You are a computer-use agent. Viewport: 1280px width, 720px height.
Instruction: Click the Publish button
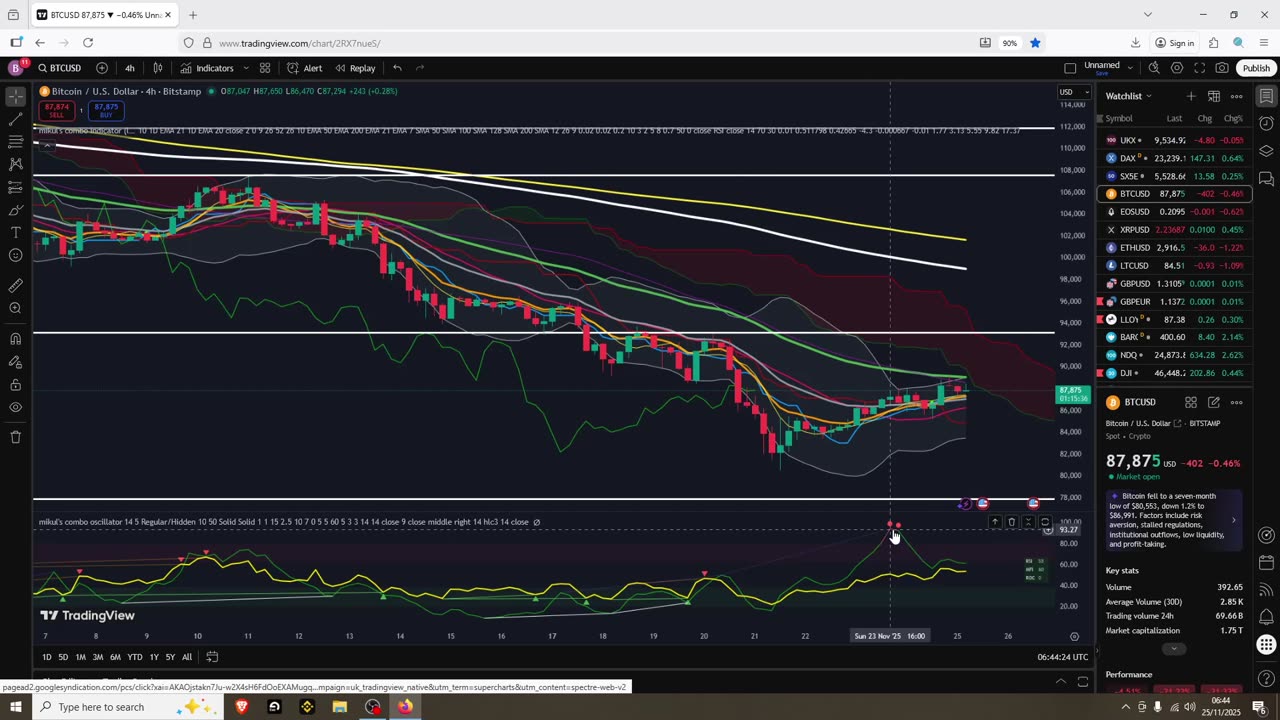pos(1256,68)
